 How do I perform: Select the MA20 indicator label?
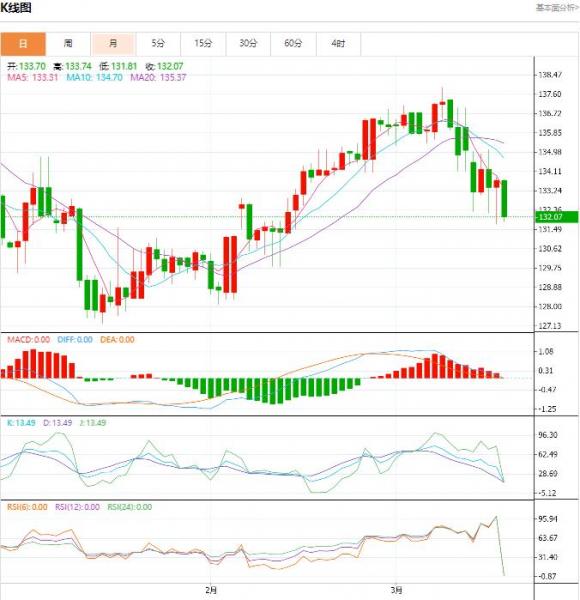click(x=158, y=77)
